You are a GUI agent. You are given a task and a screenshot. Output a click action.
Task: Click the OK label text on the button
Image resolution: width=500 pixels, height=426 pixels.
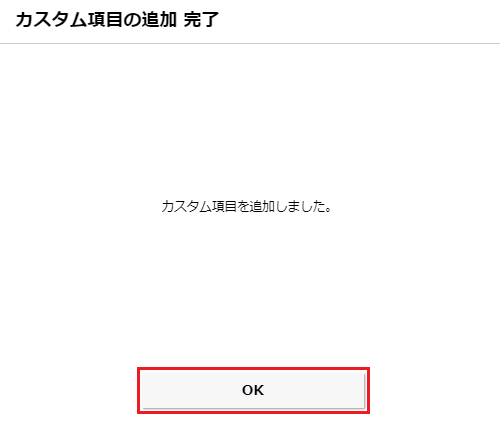[253, 390]
